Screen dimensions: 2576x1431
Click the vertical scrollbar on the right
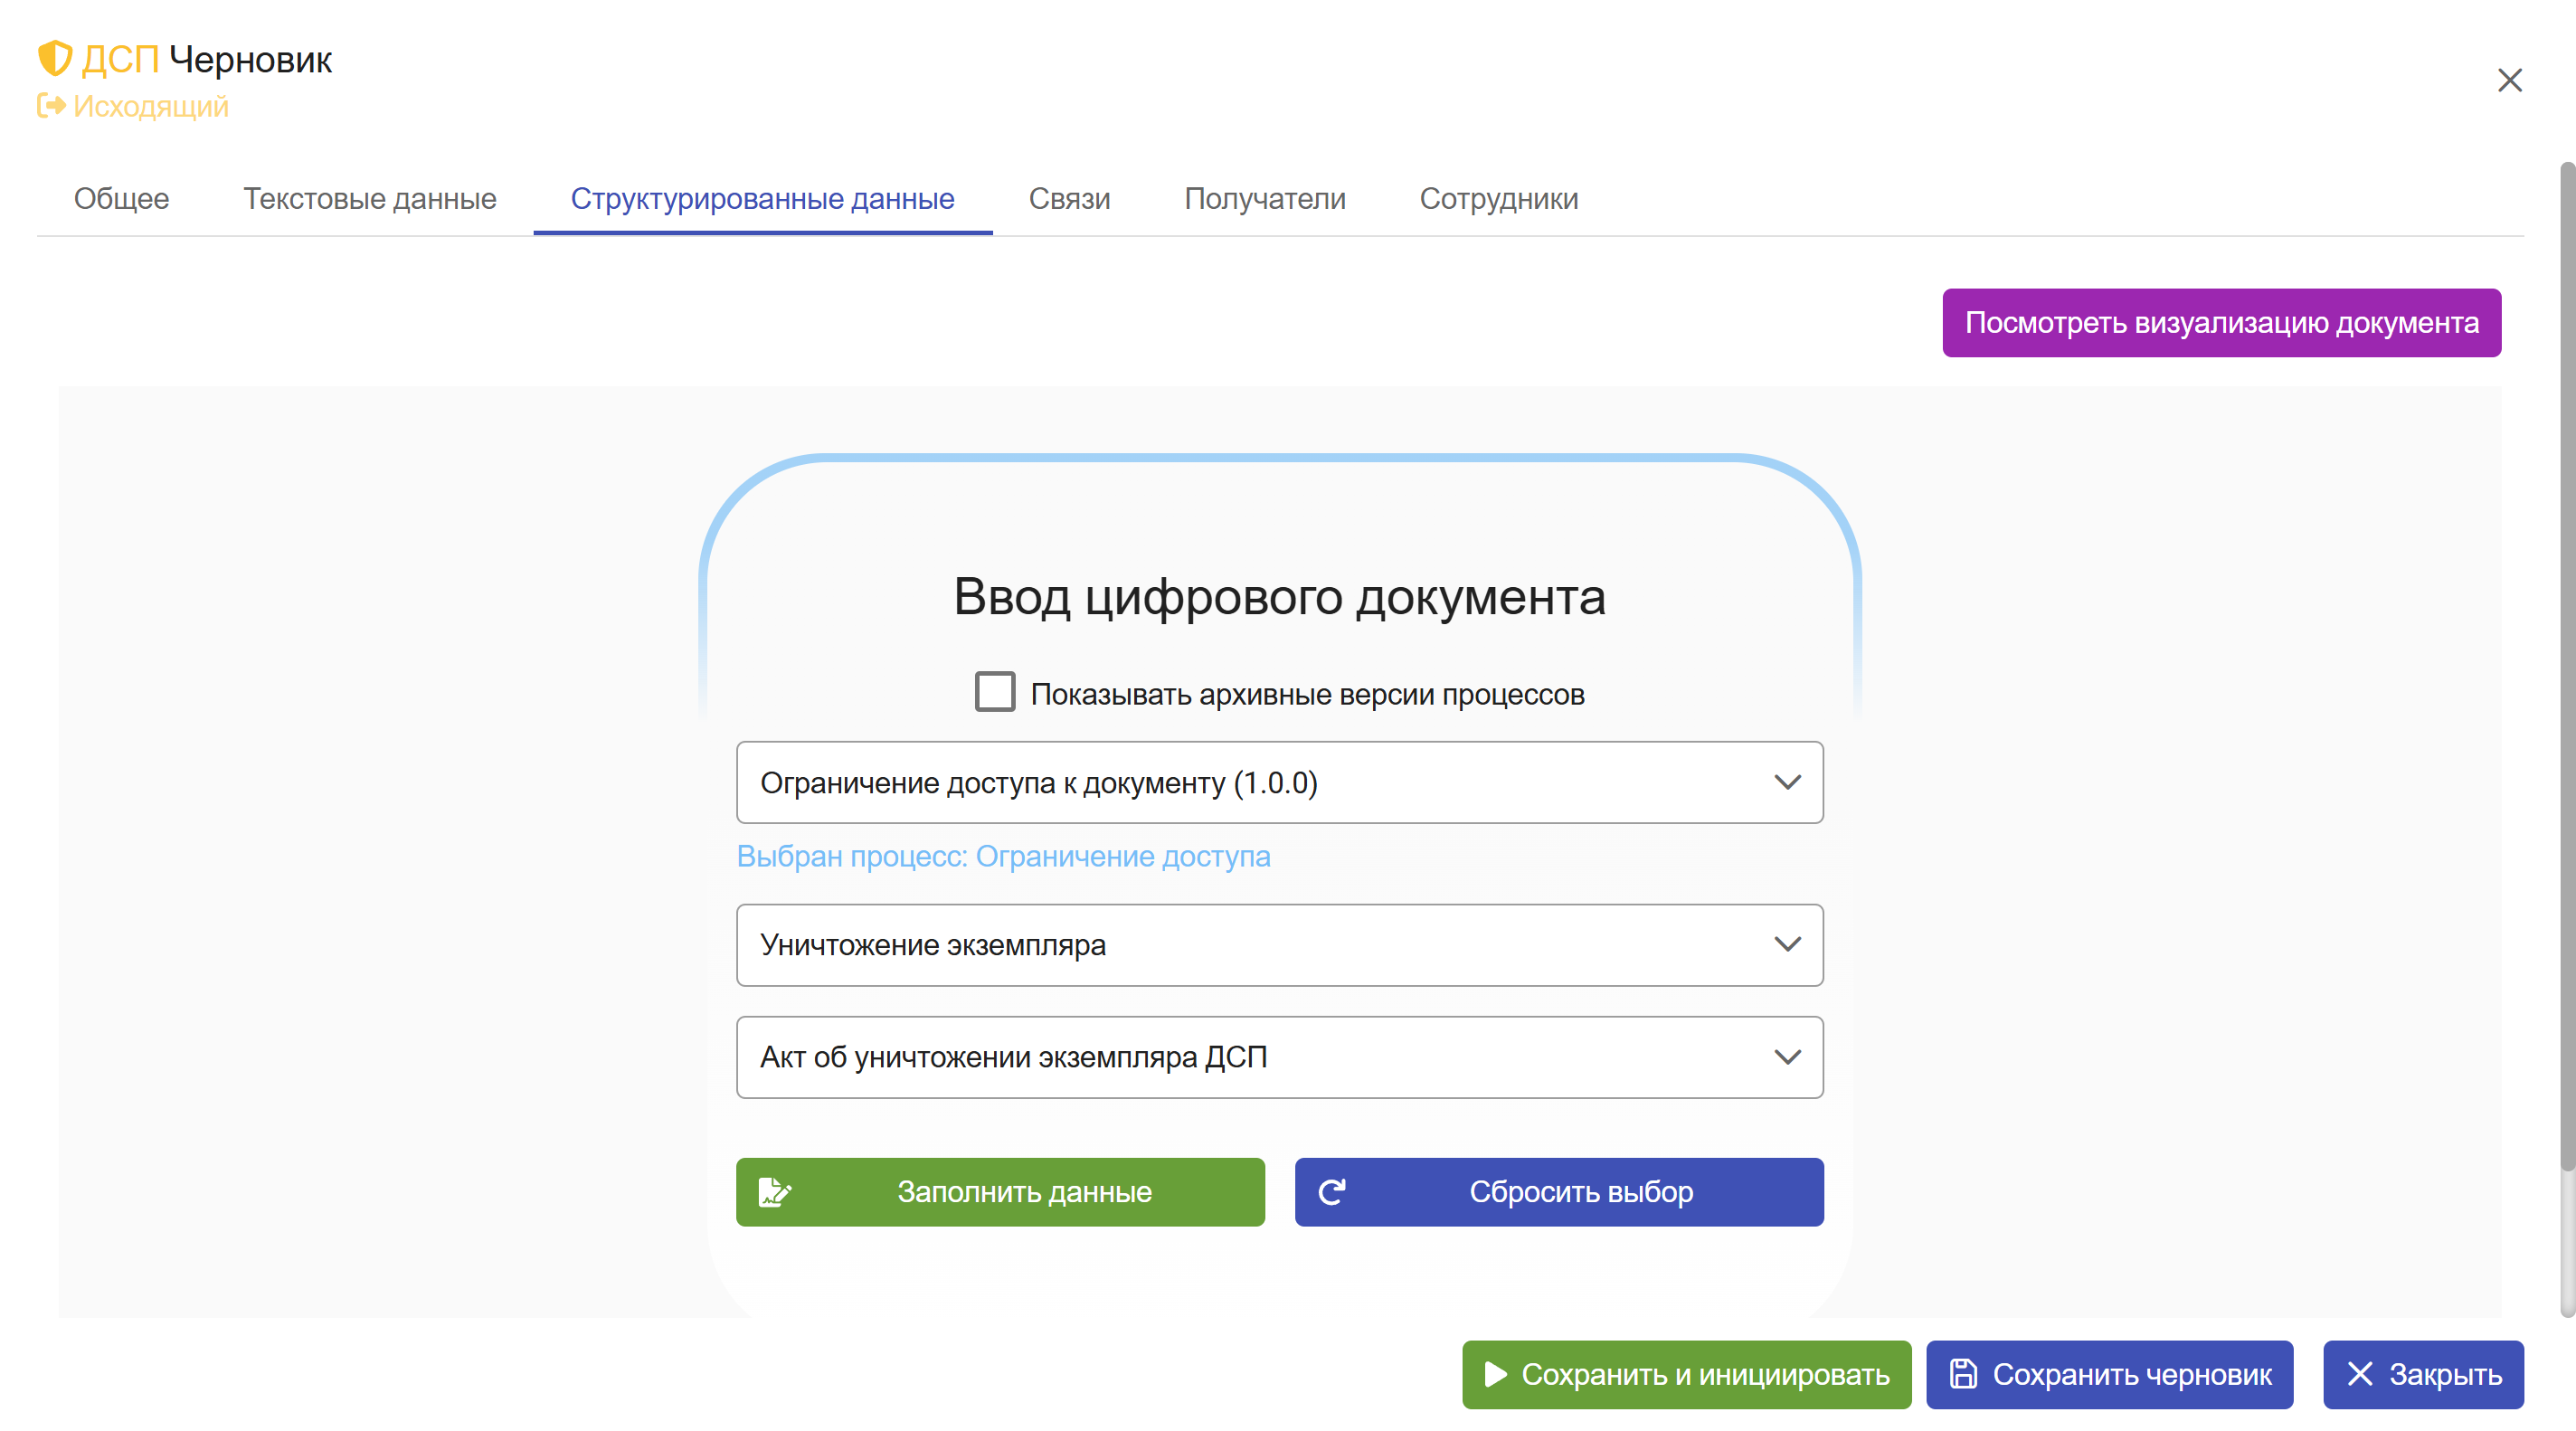[x=2567, y=665]
